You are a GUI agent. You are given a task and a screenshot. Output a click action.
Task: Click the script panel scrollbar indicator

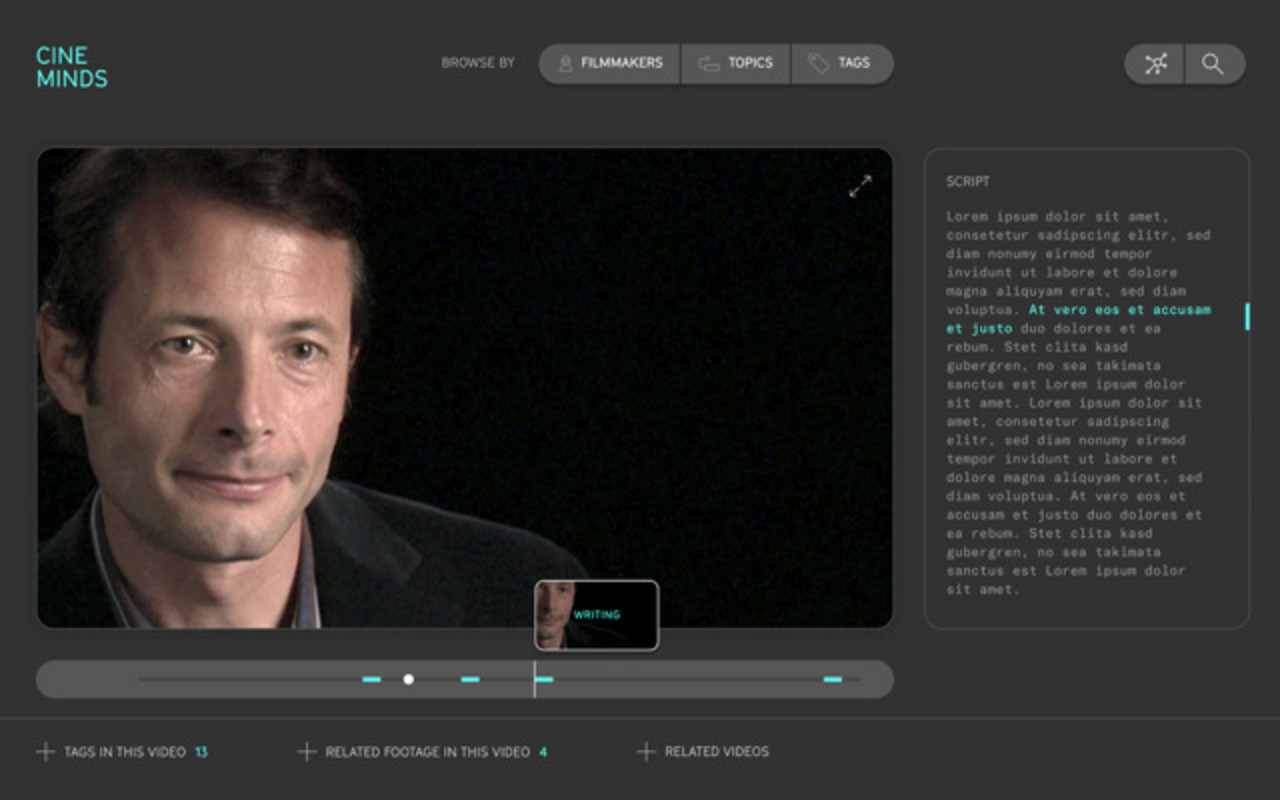[x=1247, y=316]
